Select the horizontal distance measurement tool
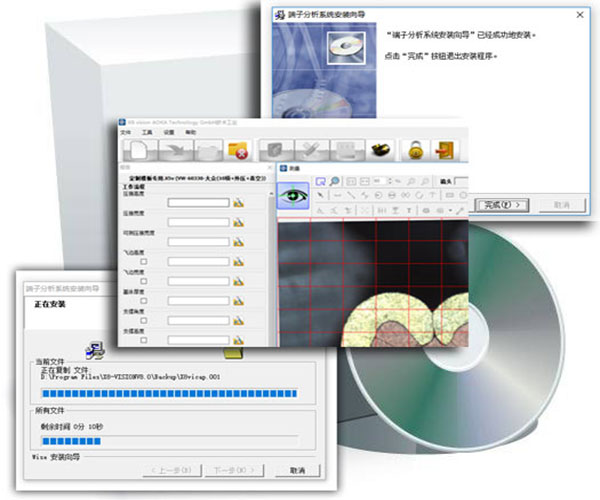 [337, 195]
